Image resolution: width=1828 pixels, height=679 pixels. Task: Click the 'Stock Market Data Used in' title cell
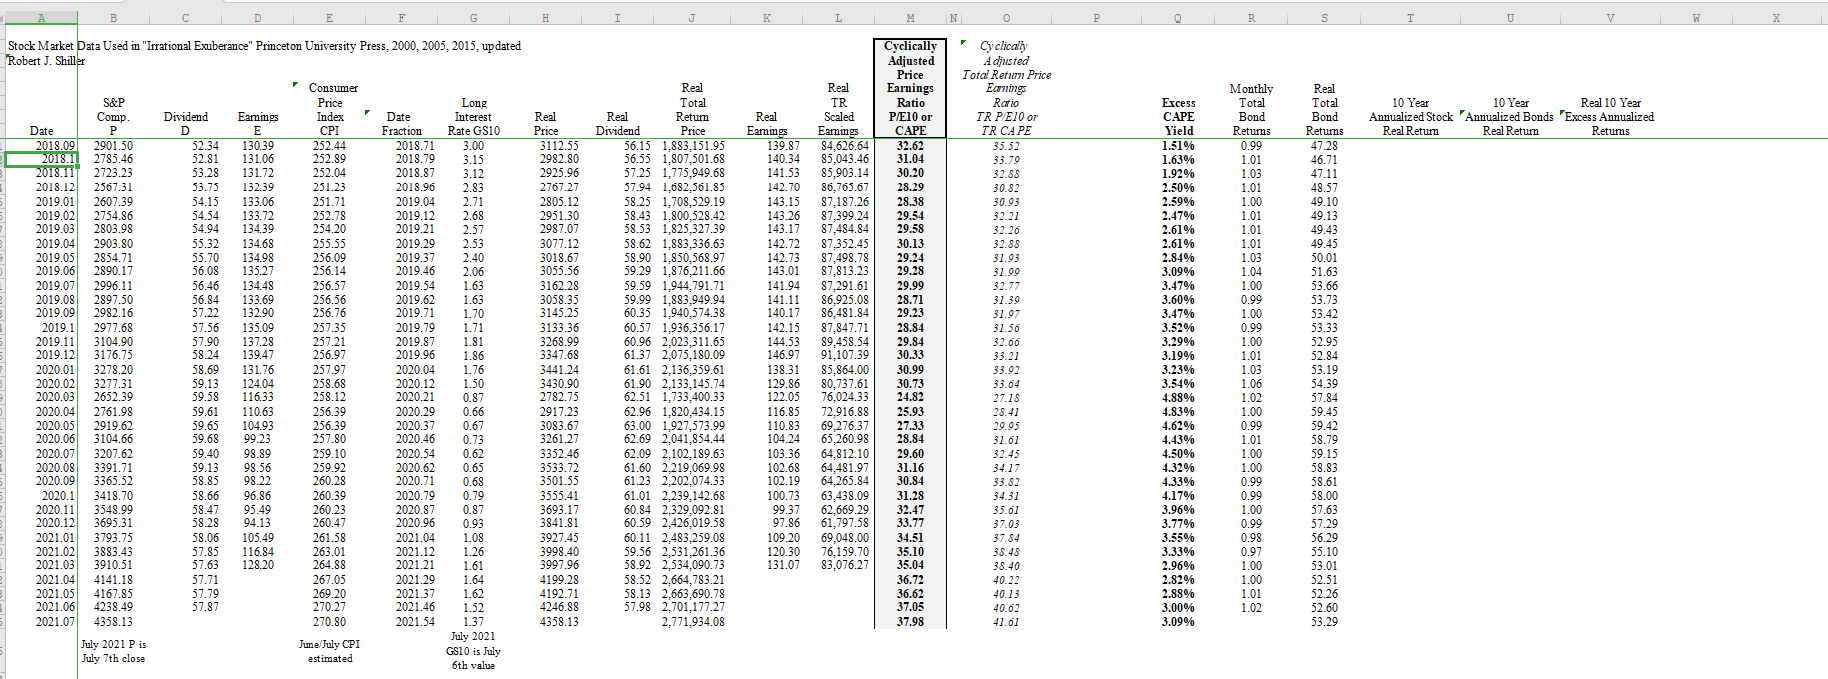click(x=264, y=46)
